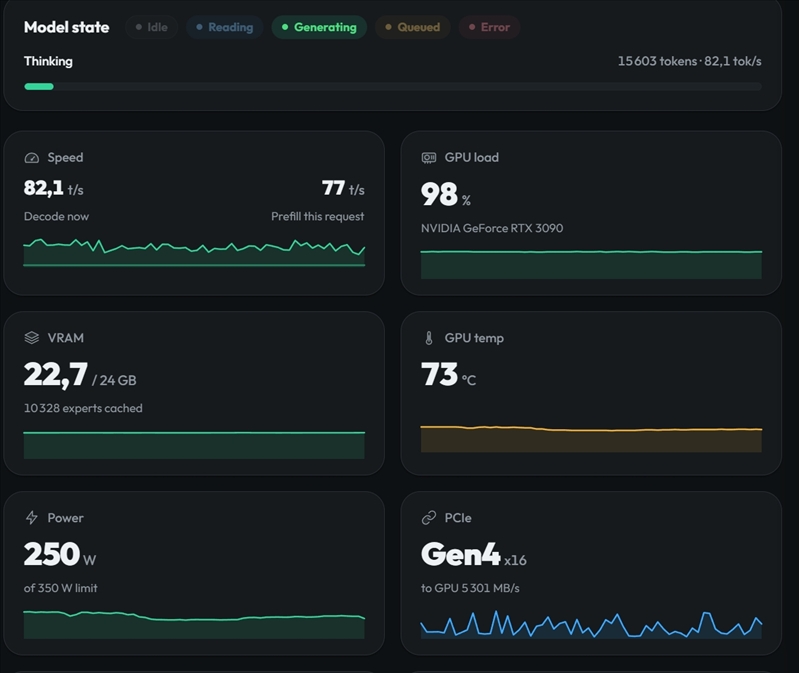Click the '22,7 / 24 GB' VRAM value
The image size is (799, 673).
[80, 375]
